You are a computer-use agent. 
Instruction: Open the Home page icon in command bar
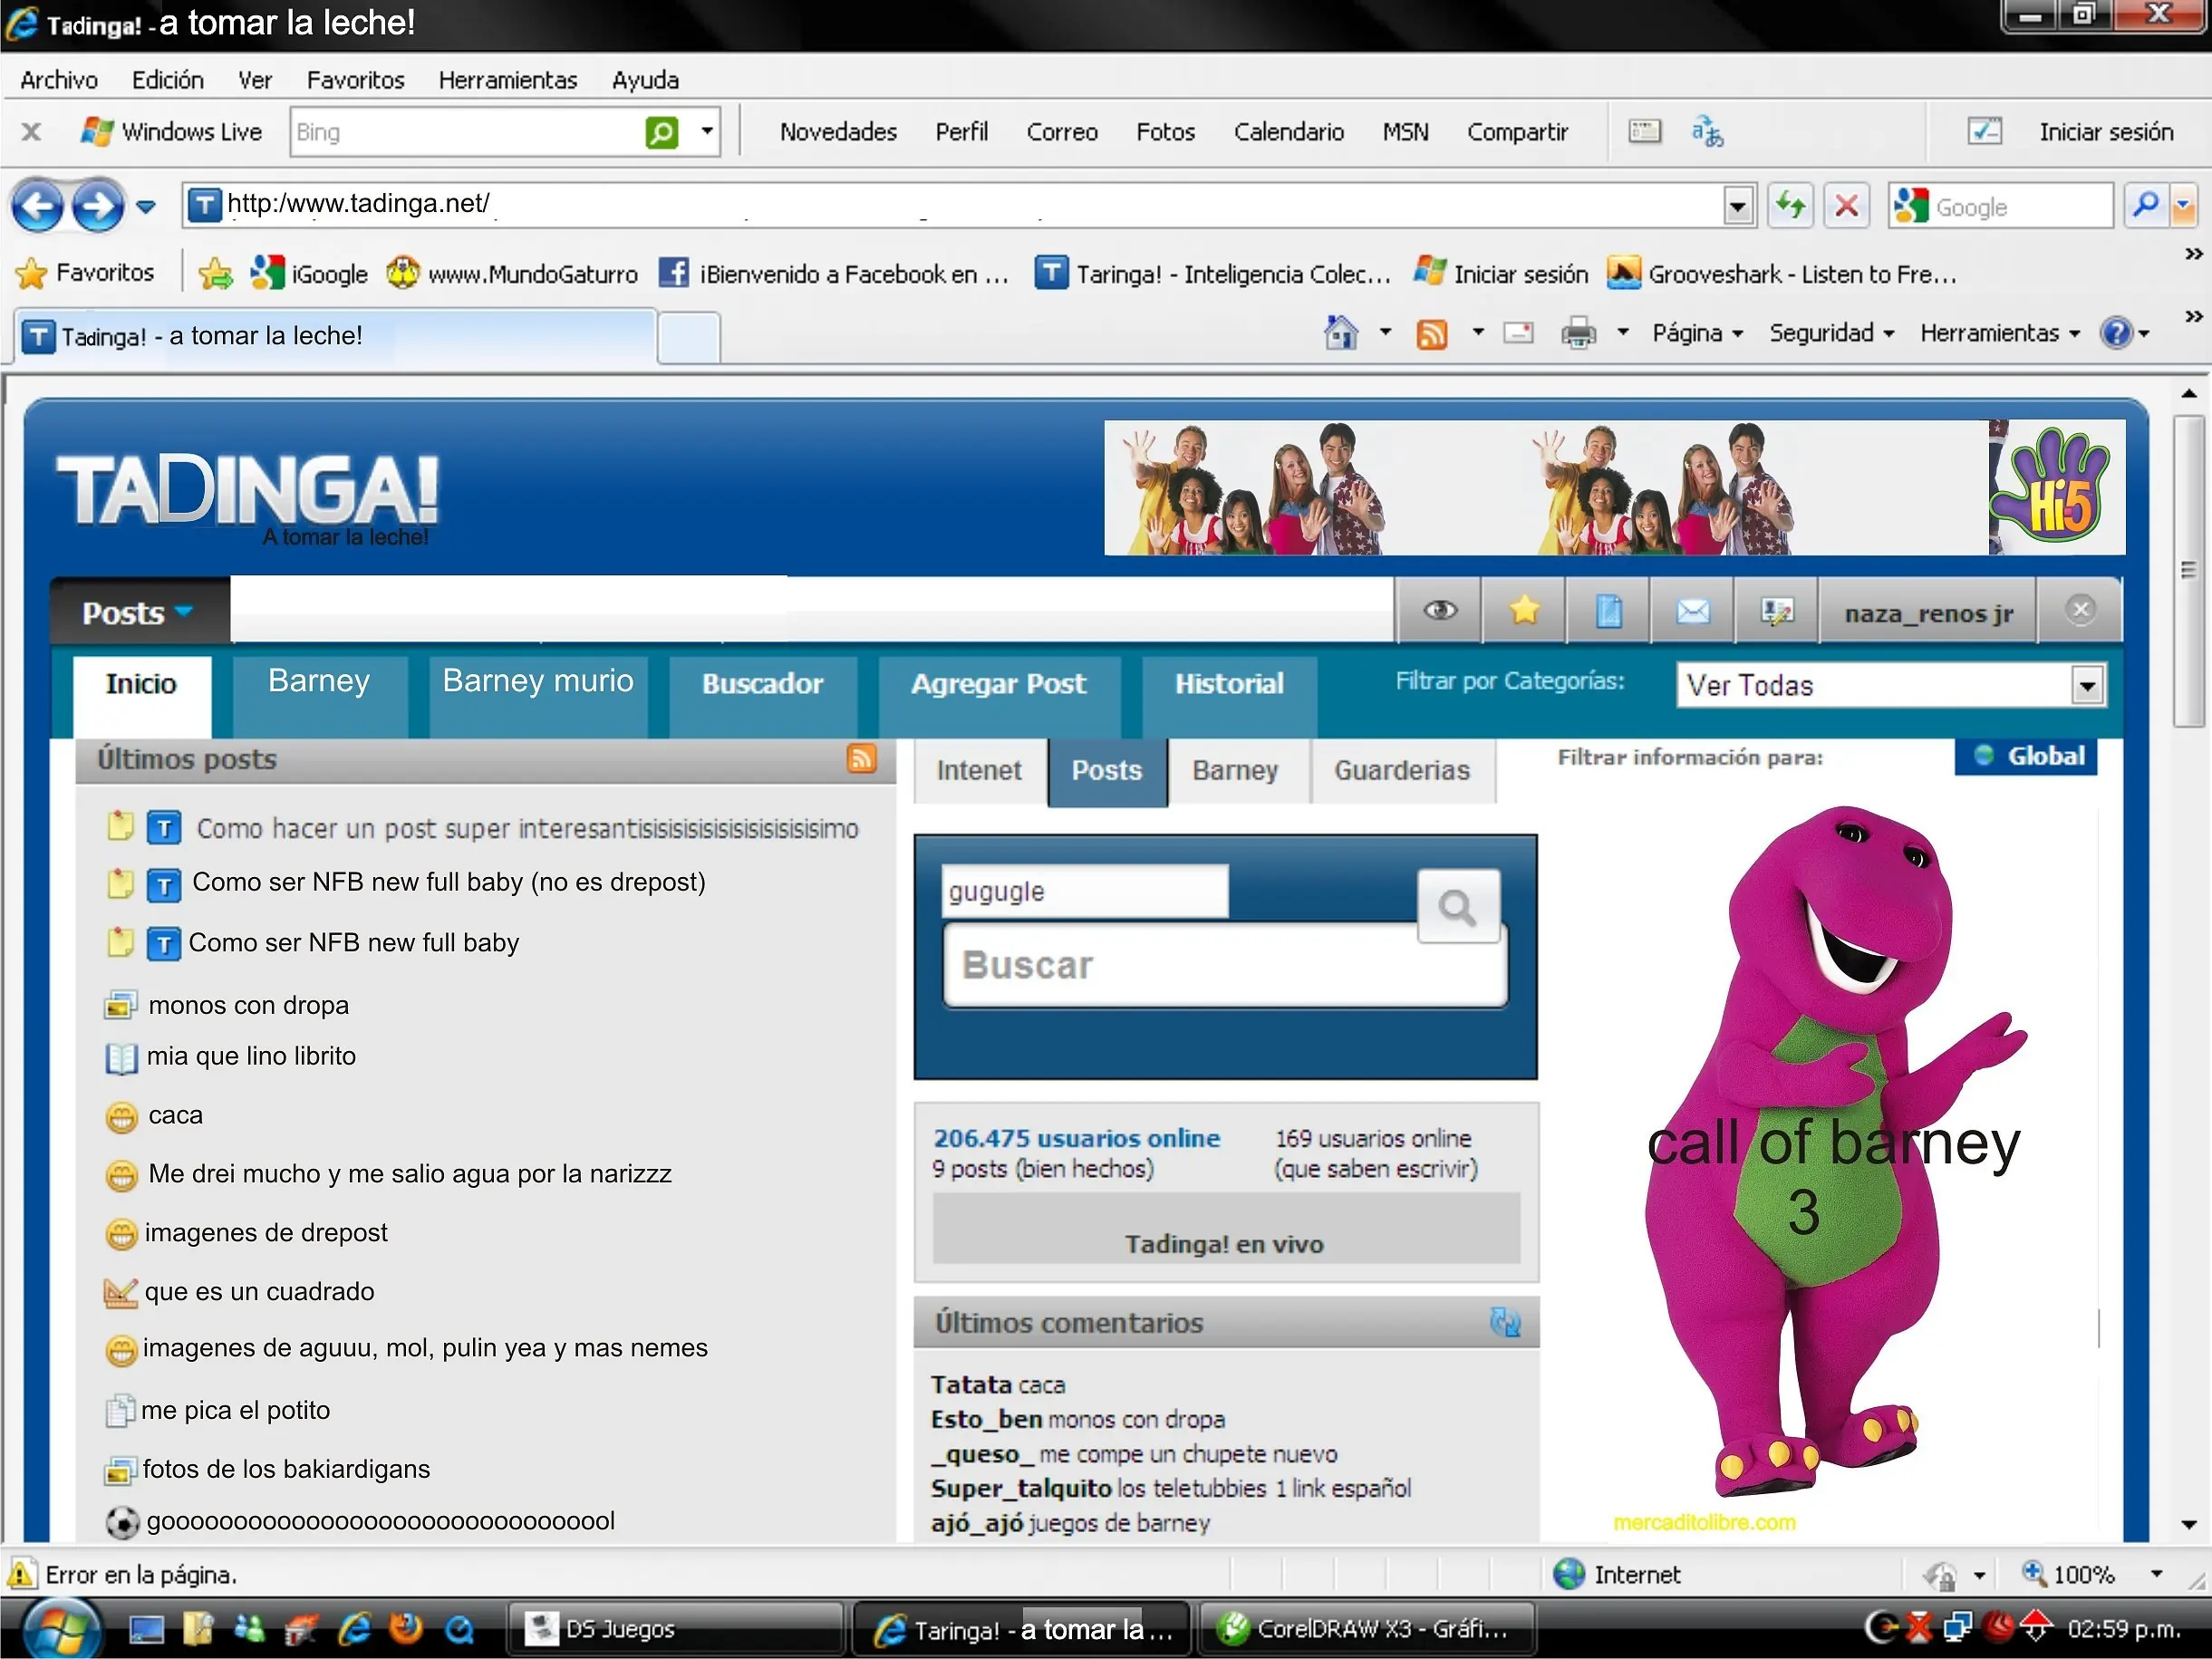click(x=1341, y=332)
